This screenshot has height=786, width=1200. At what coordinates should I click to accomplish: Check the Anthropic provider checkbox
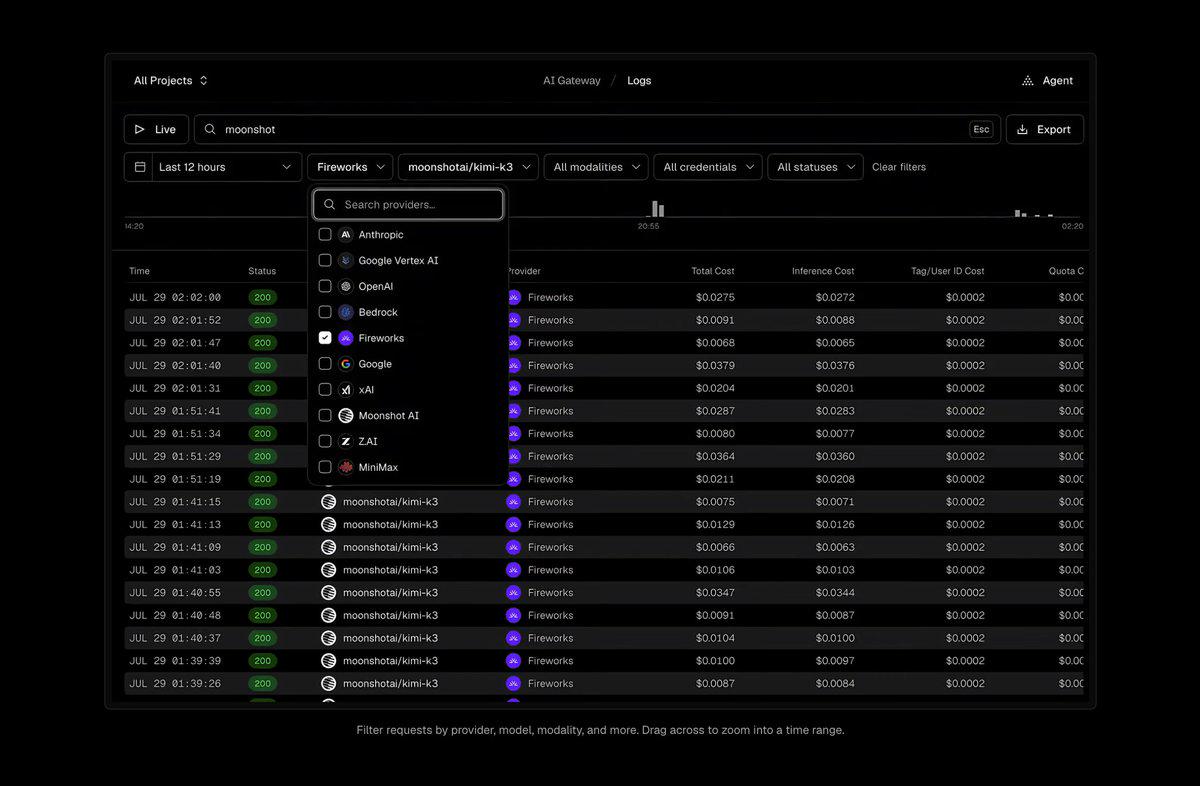point(325,235)
